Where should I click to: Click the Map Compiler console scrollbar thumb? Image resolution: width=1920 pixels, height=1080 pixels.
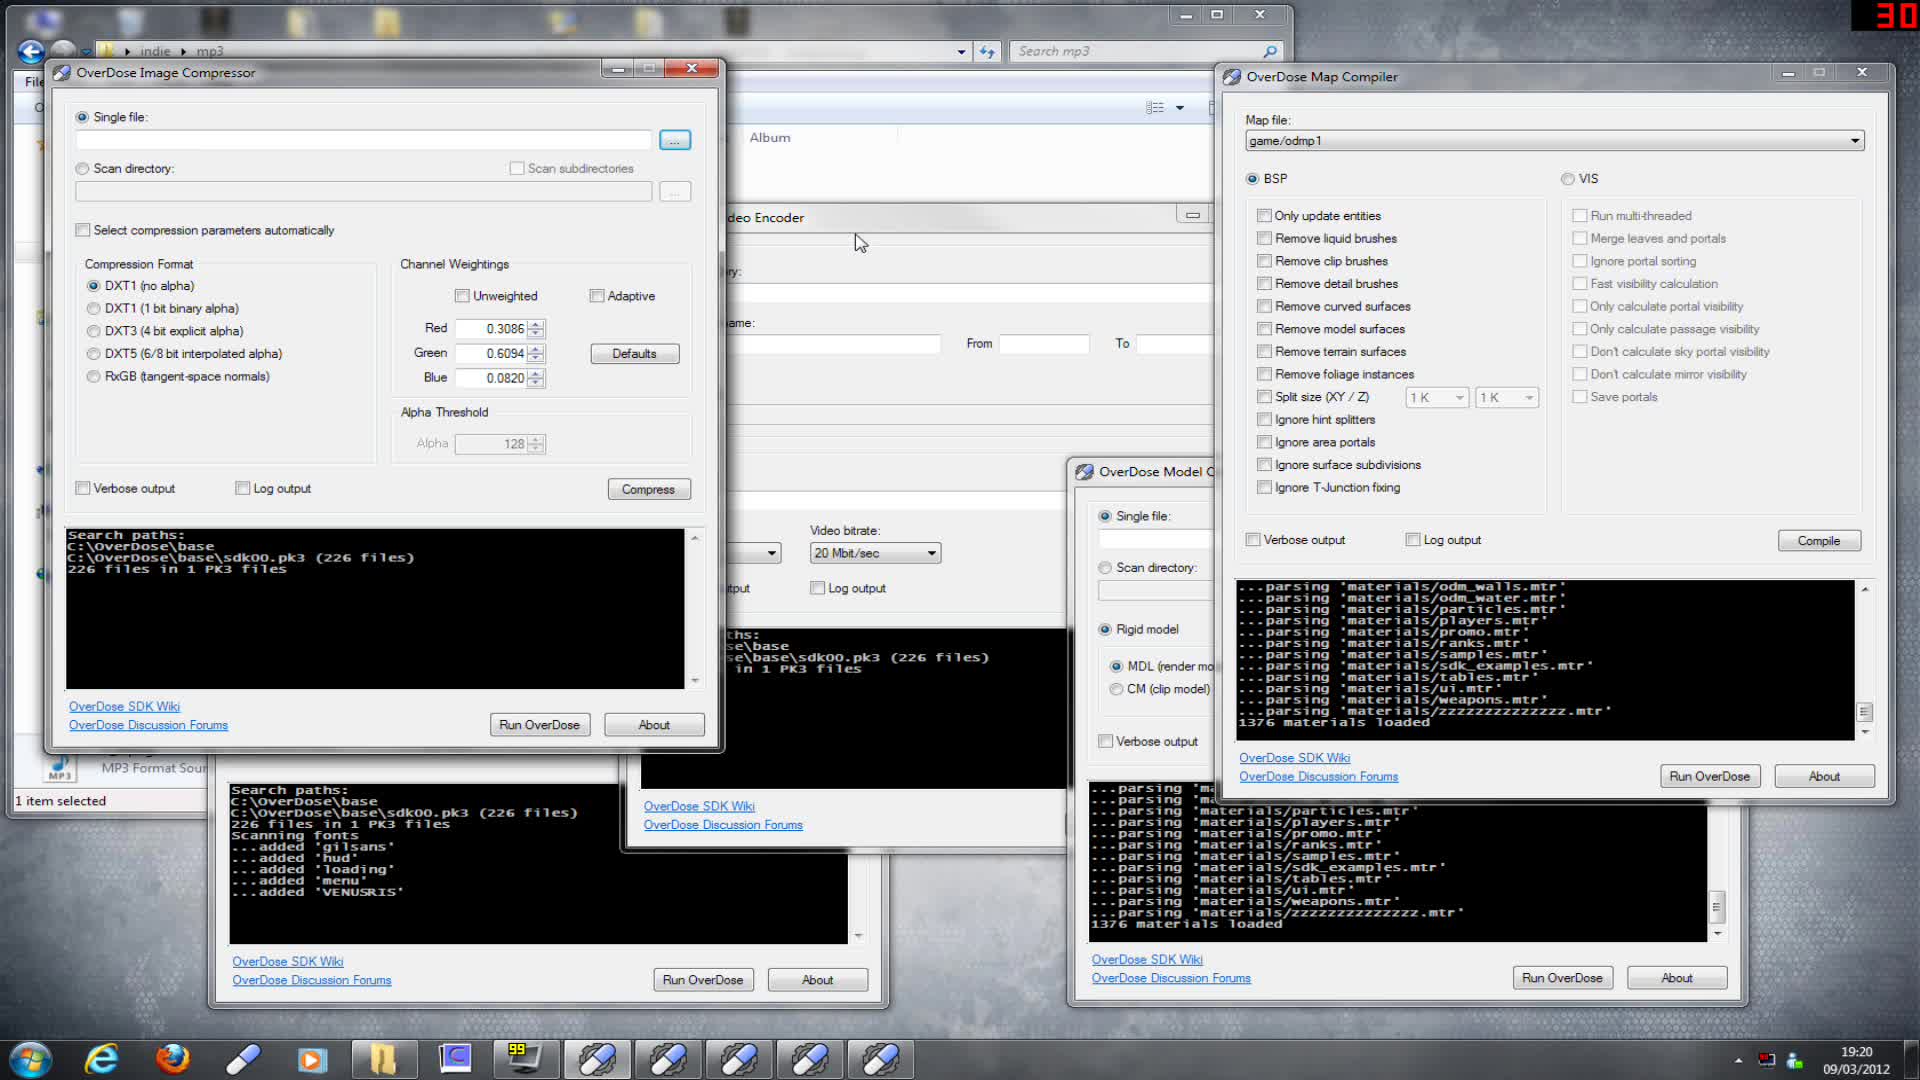tap(1864, 712)
